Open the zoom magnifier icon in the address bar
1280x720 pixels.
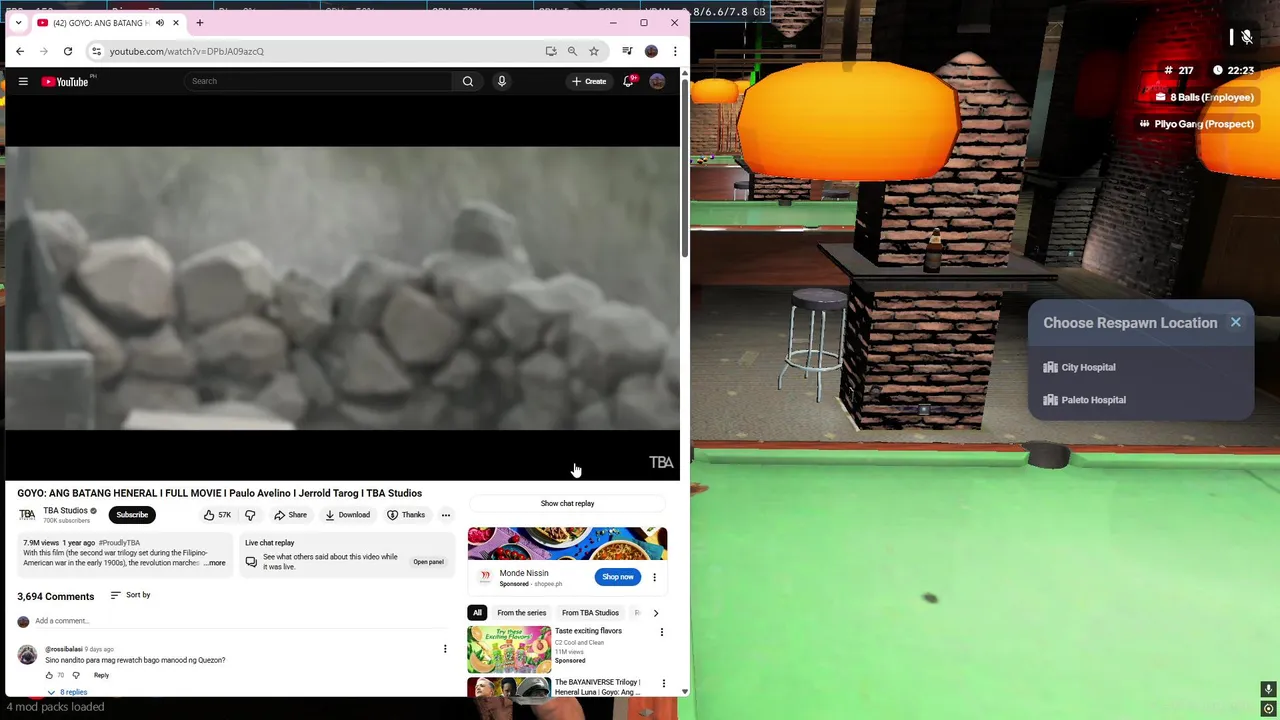(x=572, y=51)
